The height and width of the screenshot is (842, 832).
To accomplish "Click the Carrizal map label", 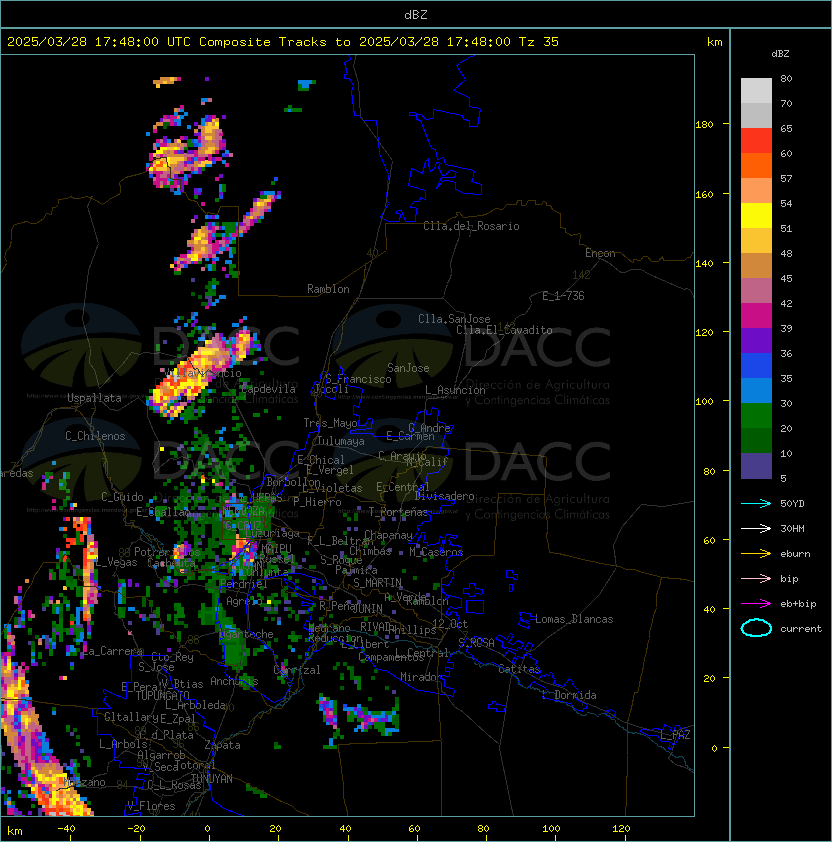I will click(x=296, y=670).
